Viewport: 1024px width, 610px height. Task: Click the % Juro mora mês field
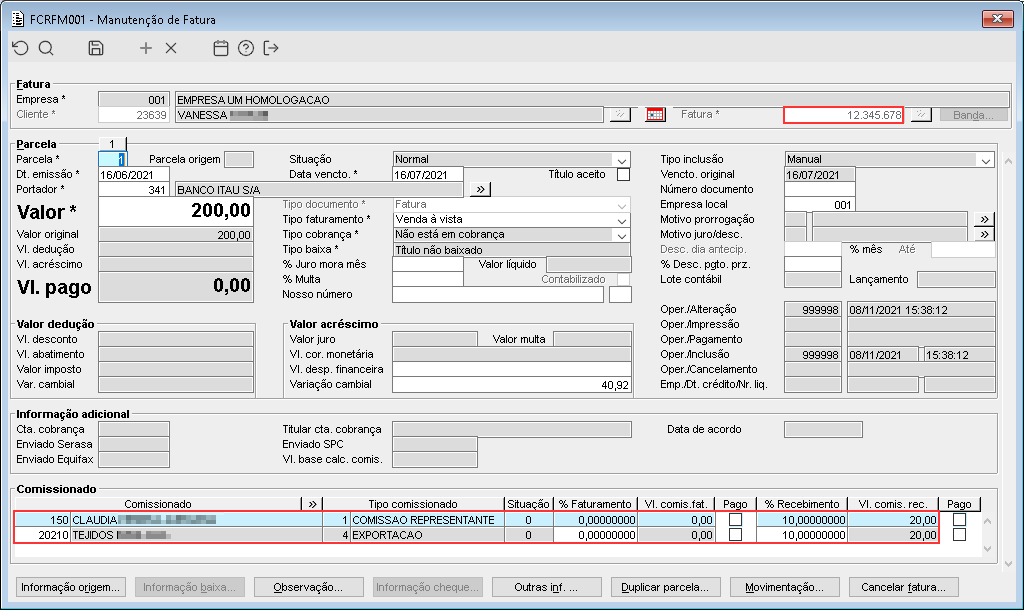pyautogui.click(x=428, y=265)
